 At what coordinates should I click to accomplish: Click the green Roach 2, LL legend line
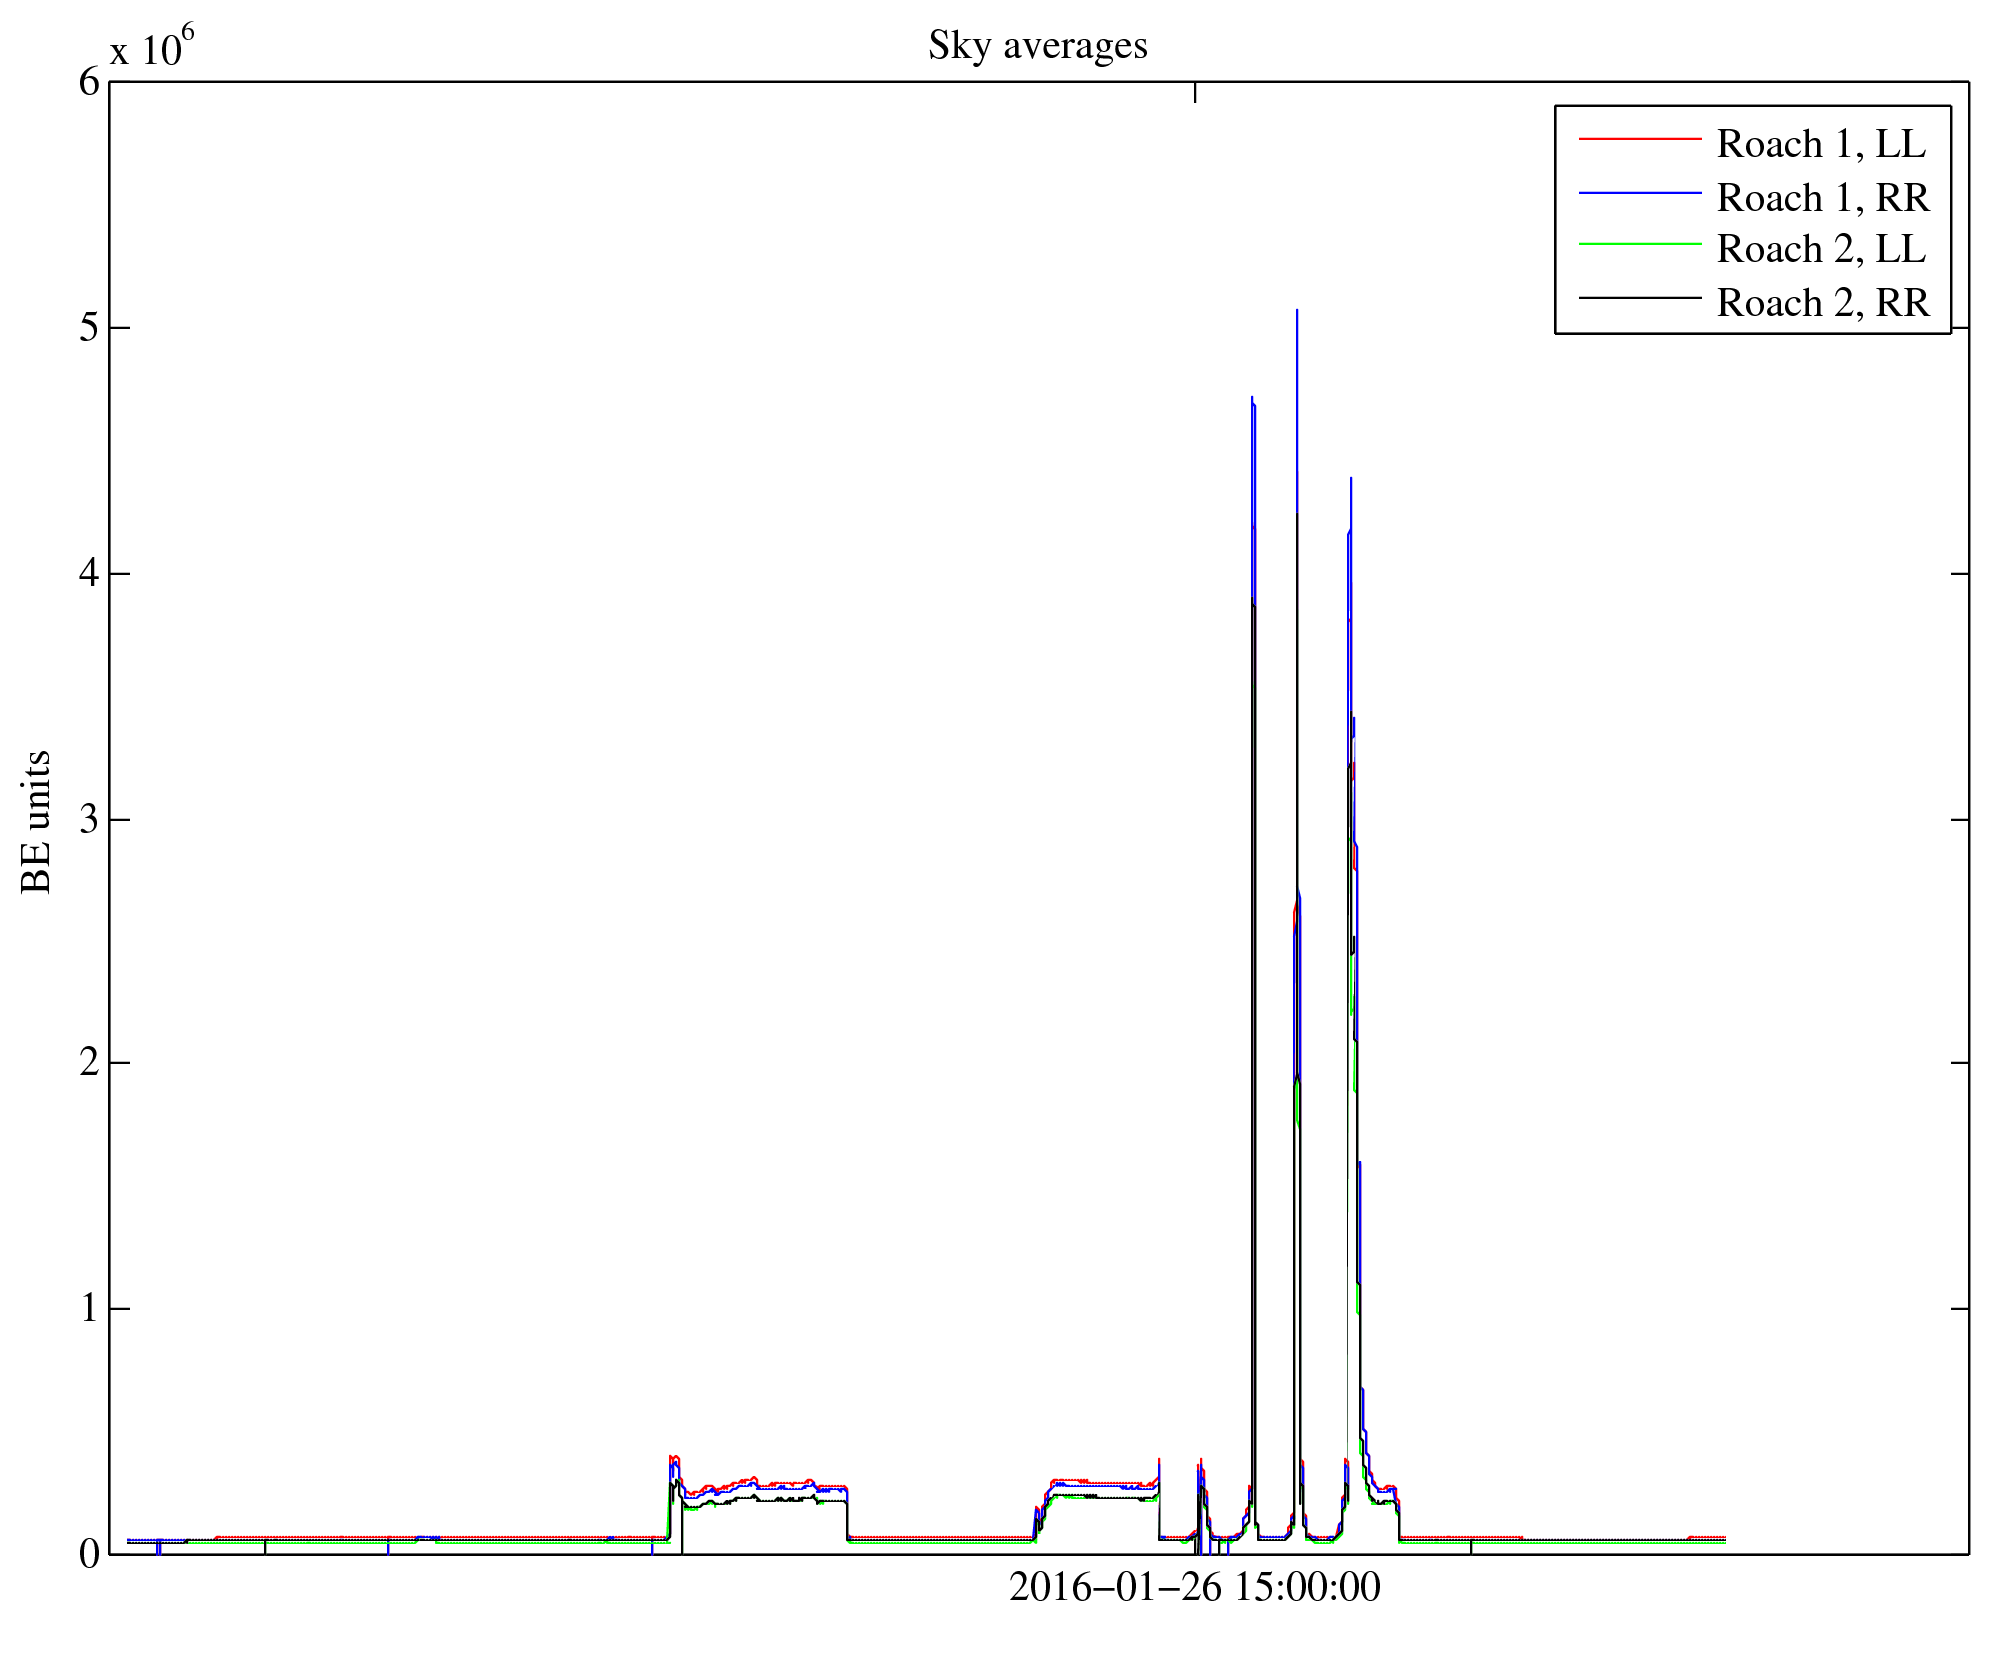1639,244
